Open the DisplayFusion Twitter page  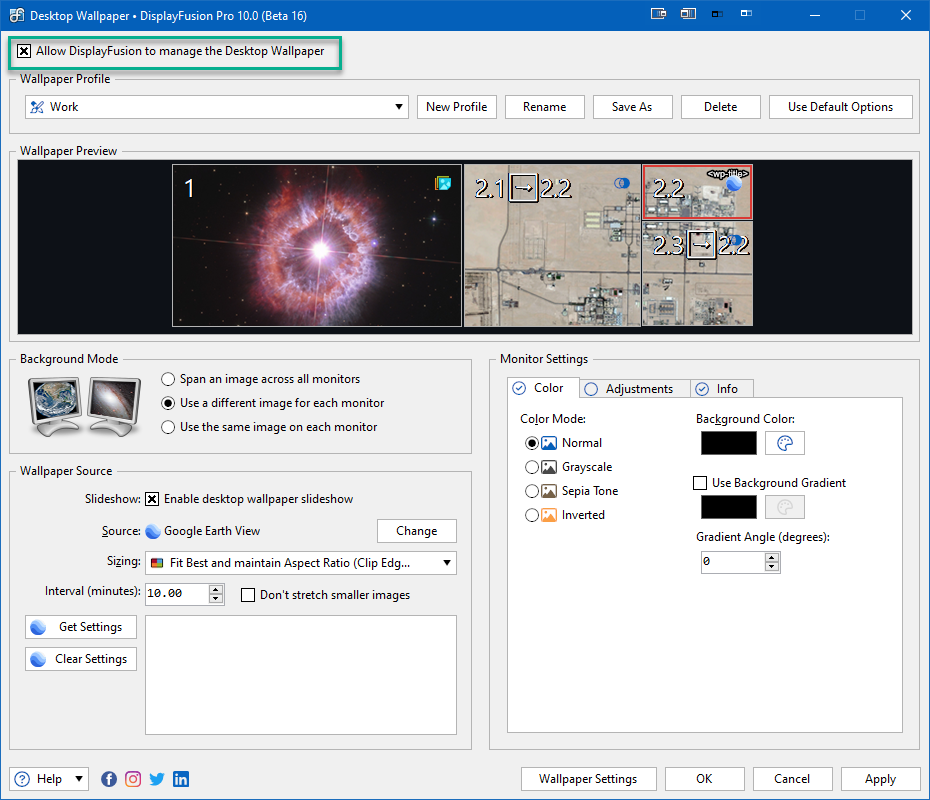[x=157, y=779]
